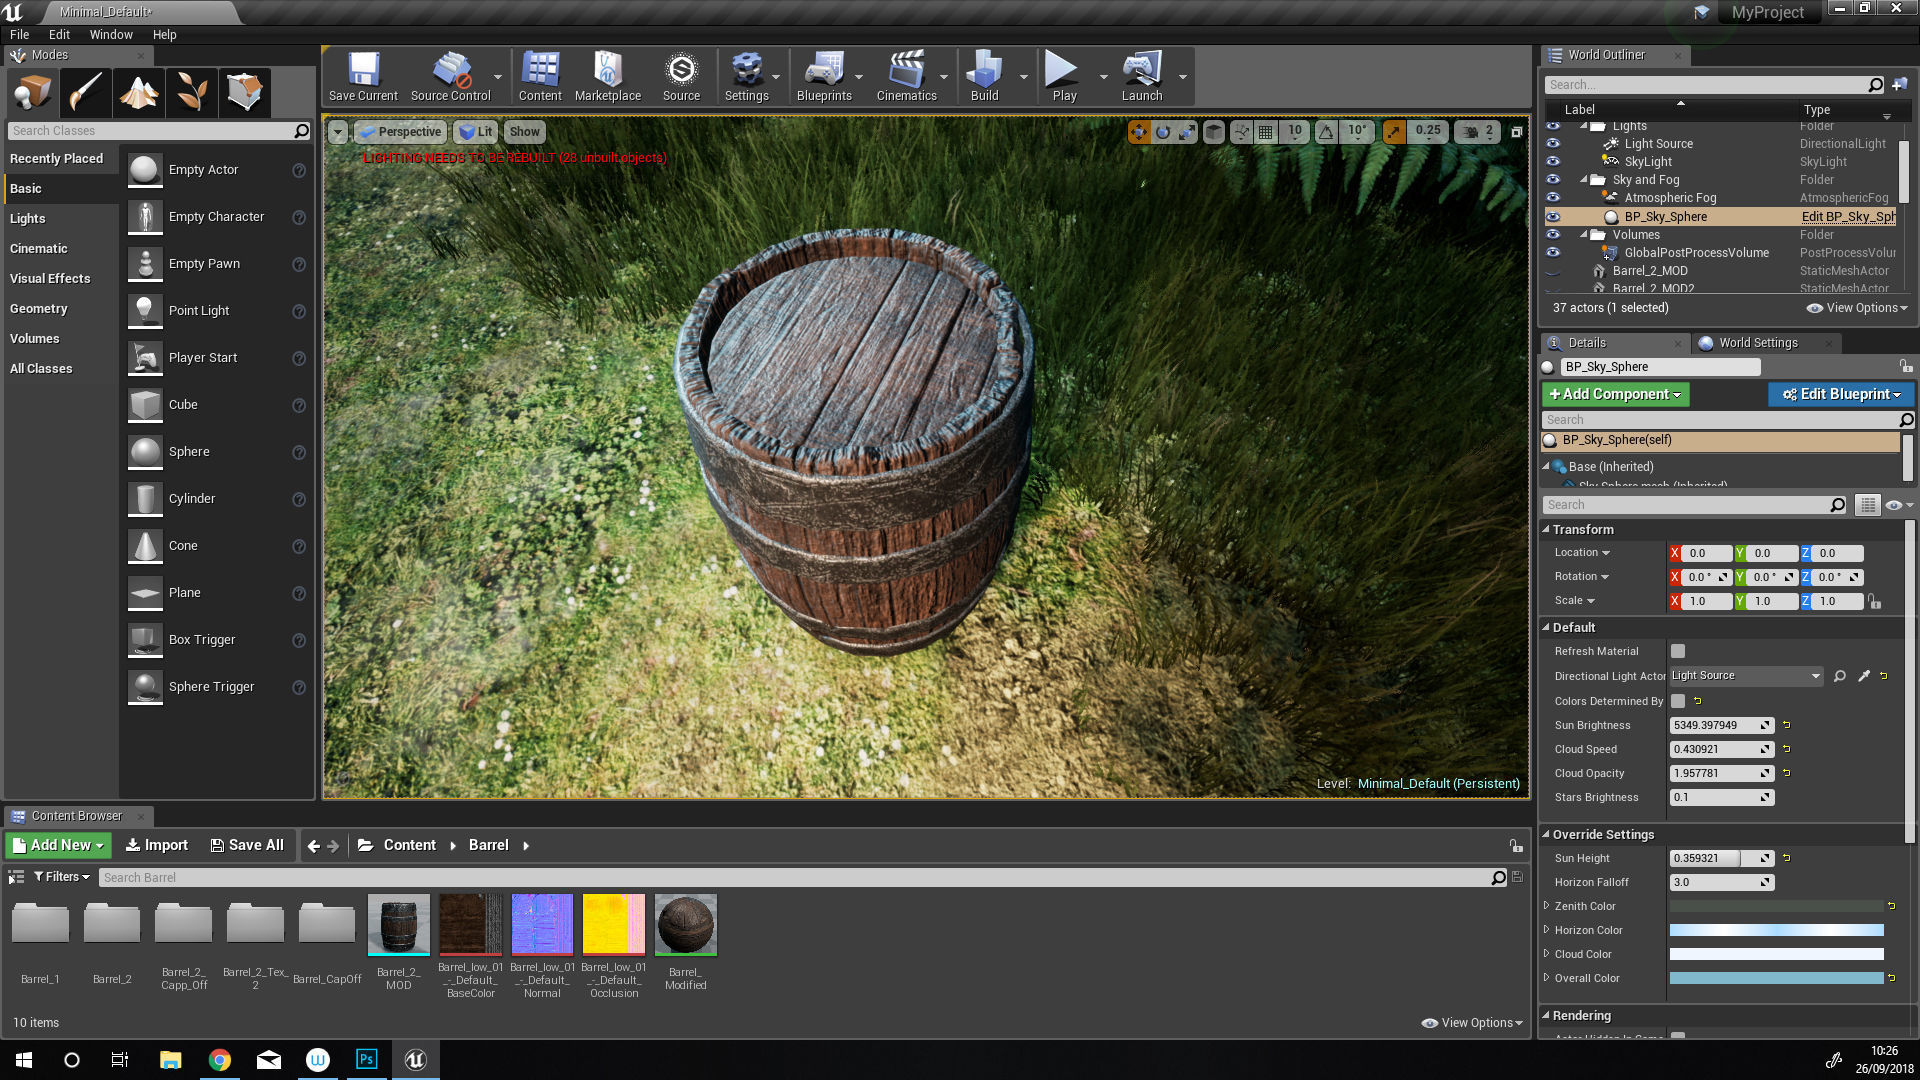Click the maximize viewport icon
Screen dimensions: 1920x1080
(1516, 132)
